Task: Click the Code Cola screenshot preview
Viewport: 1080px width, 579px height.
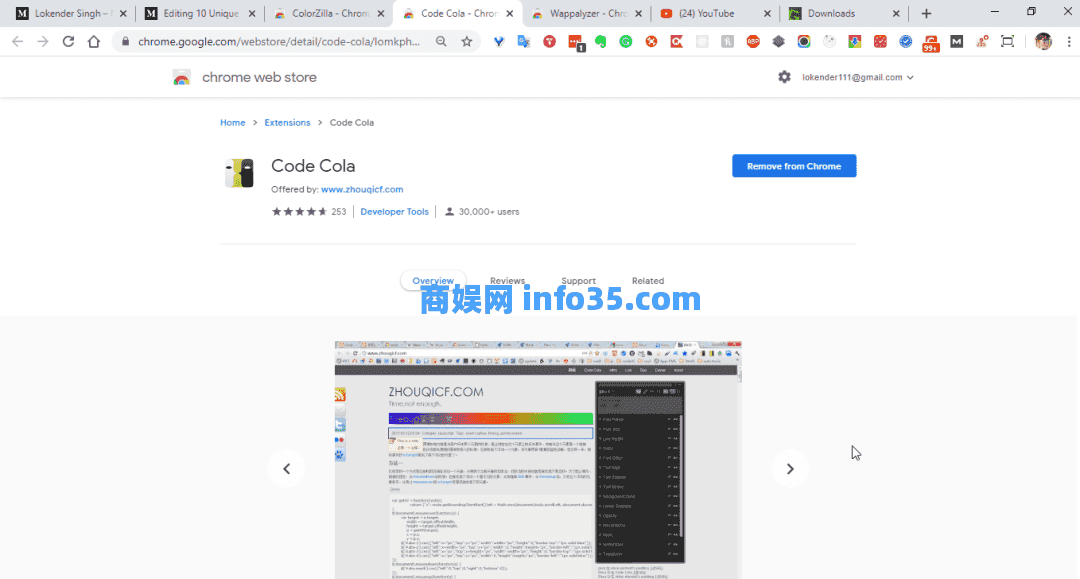Action: click(538, 460)
